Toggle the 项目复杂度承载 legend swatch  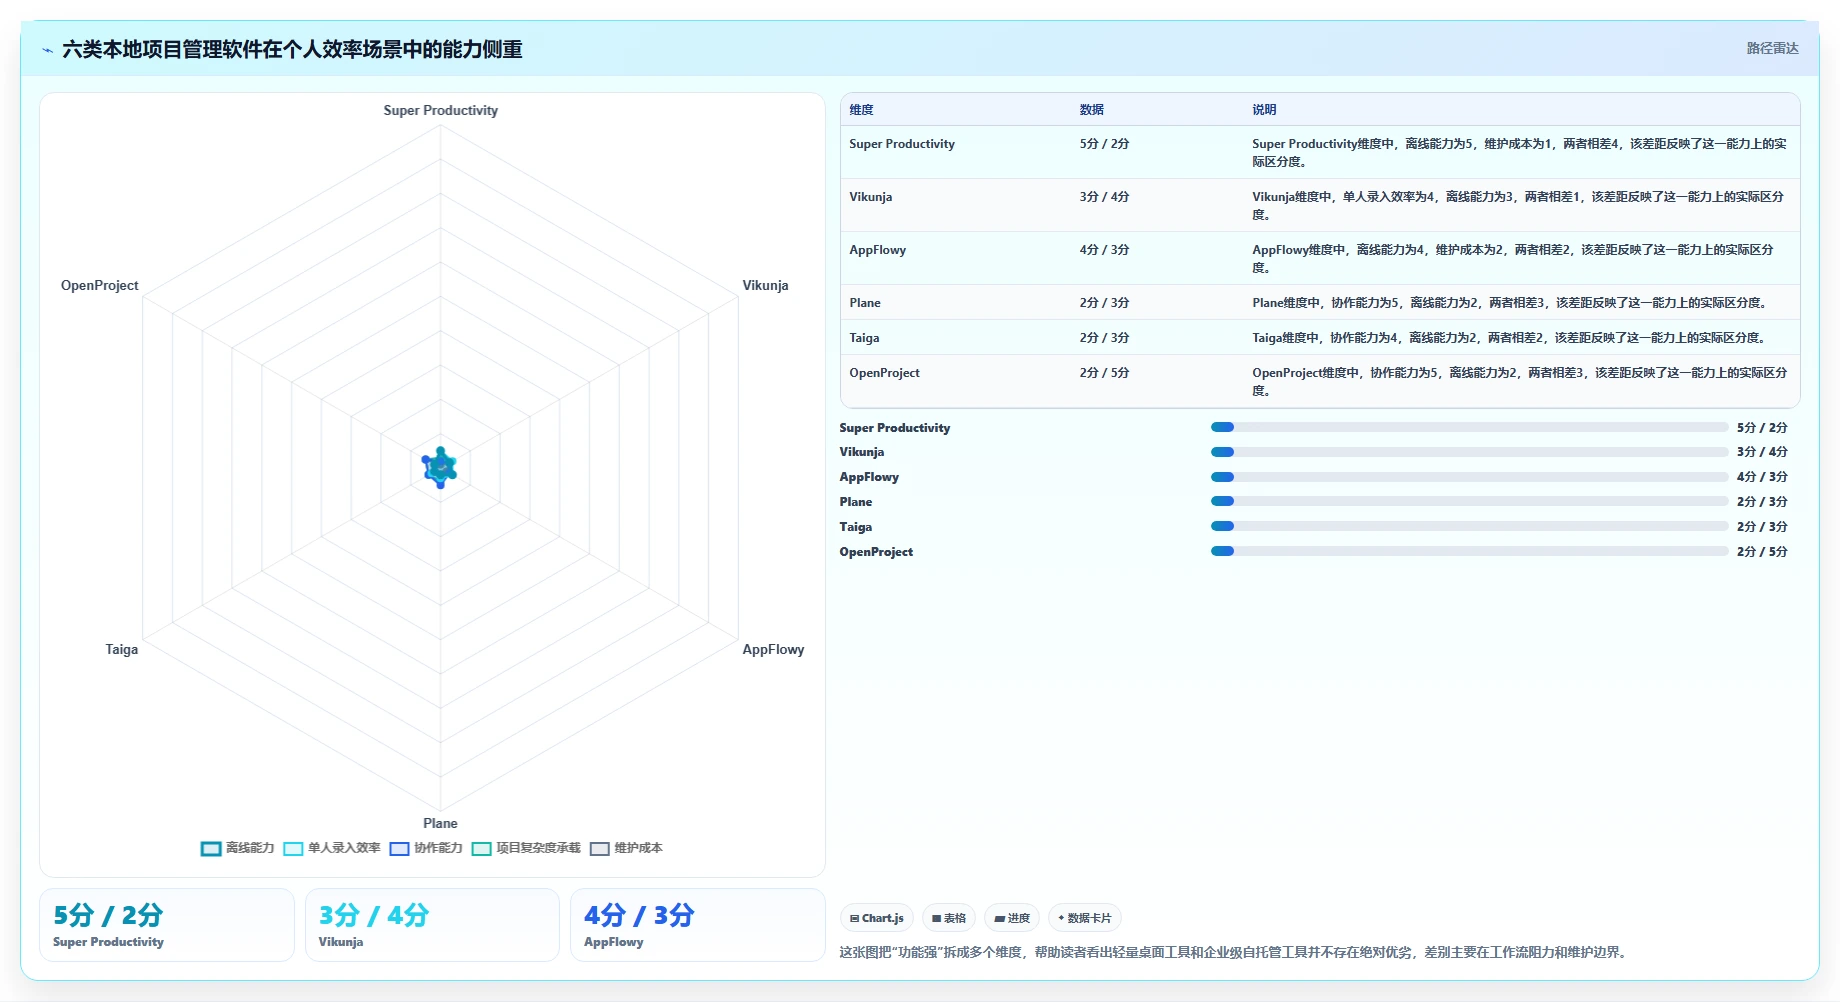coord(482,849)
